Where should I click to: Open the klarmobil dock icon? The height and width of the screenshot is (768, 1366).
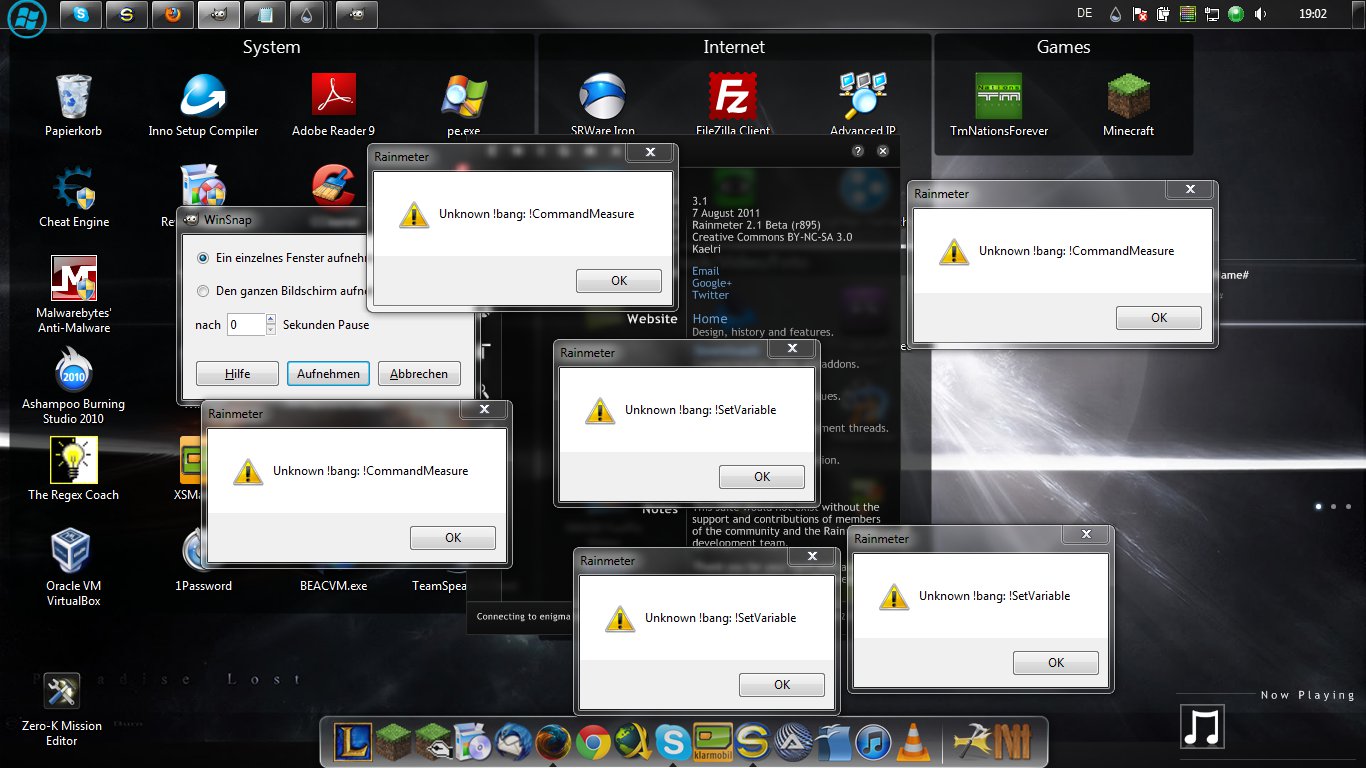pyautogui.click(x=711, y=742)
